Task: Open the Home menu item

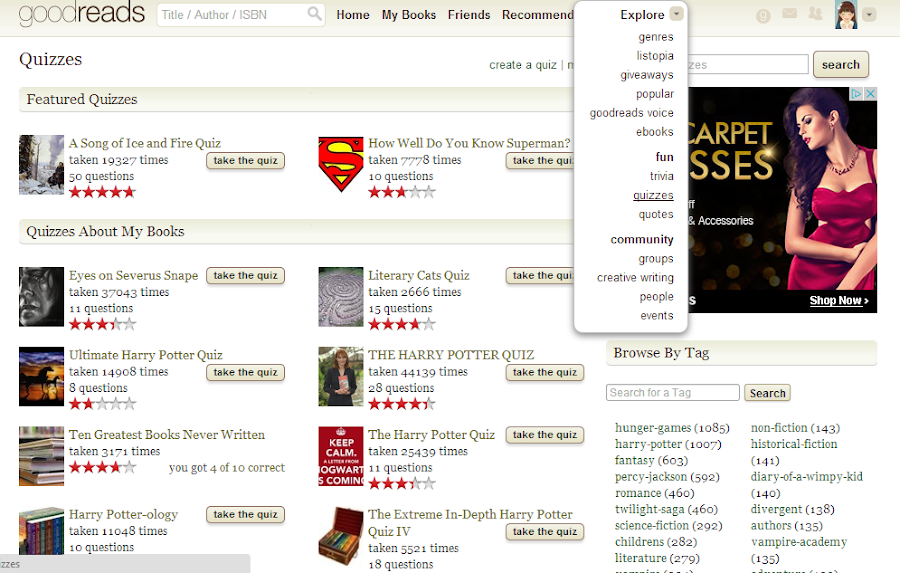Action: pos(352,15)
